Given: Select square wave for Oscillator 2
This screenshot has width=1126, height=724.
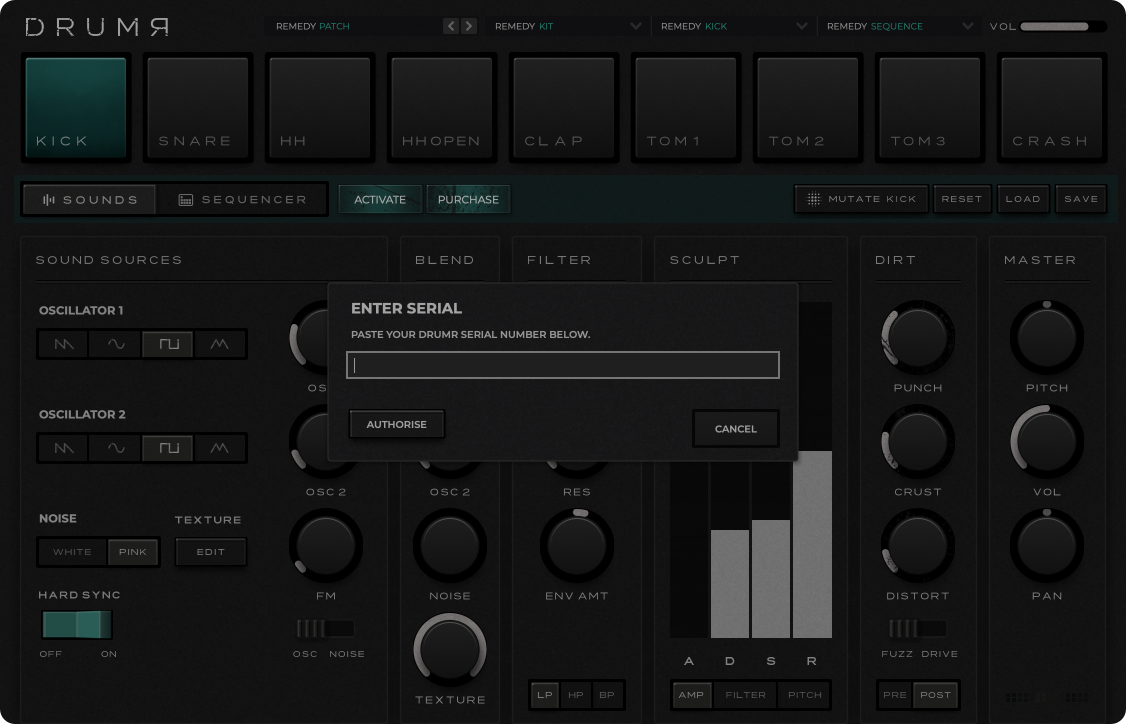Looking at the screenshot, I should (x=168, y=448).
